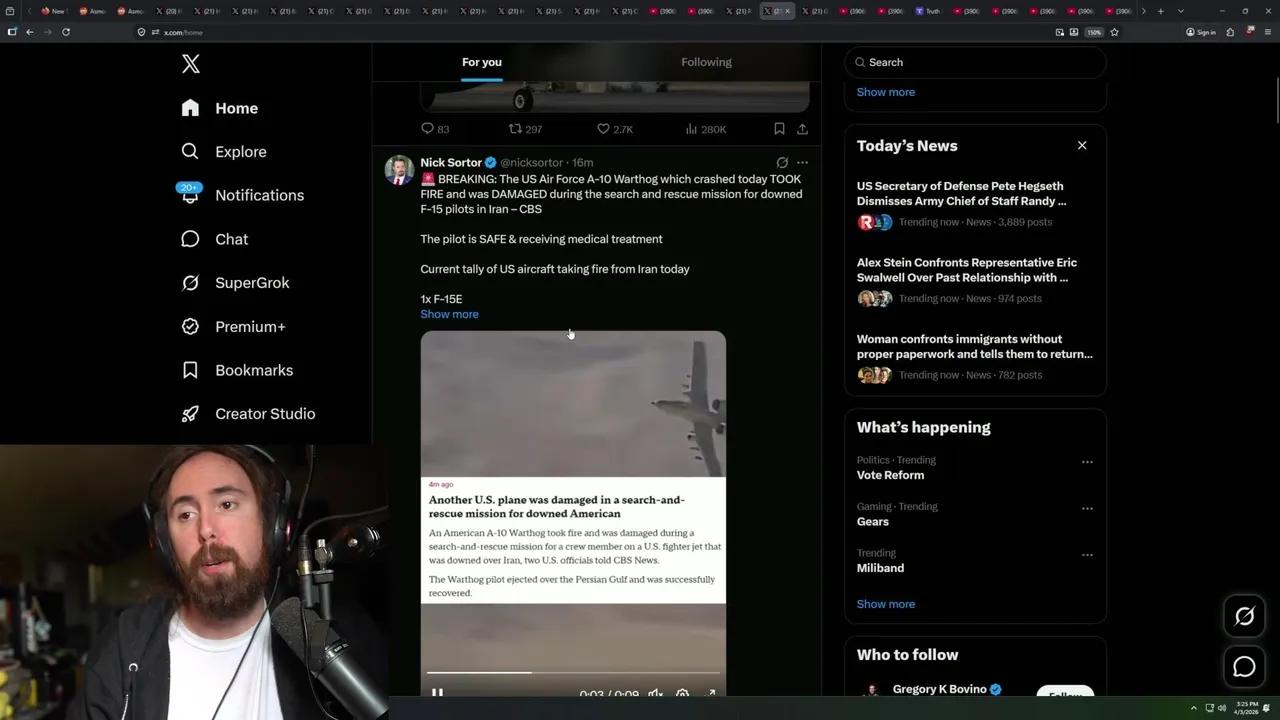
Task: Open the Gears trending topic
Action: pos(873,521)
